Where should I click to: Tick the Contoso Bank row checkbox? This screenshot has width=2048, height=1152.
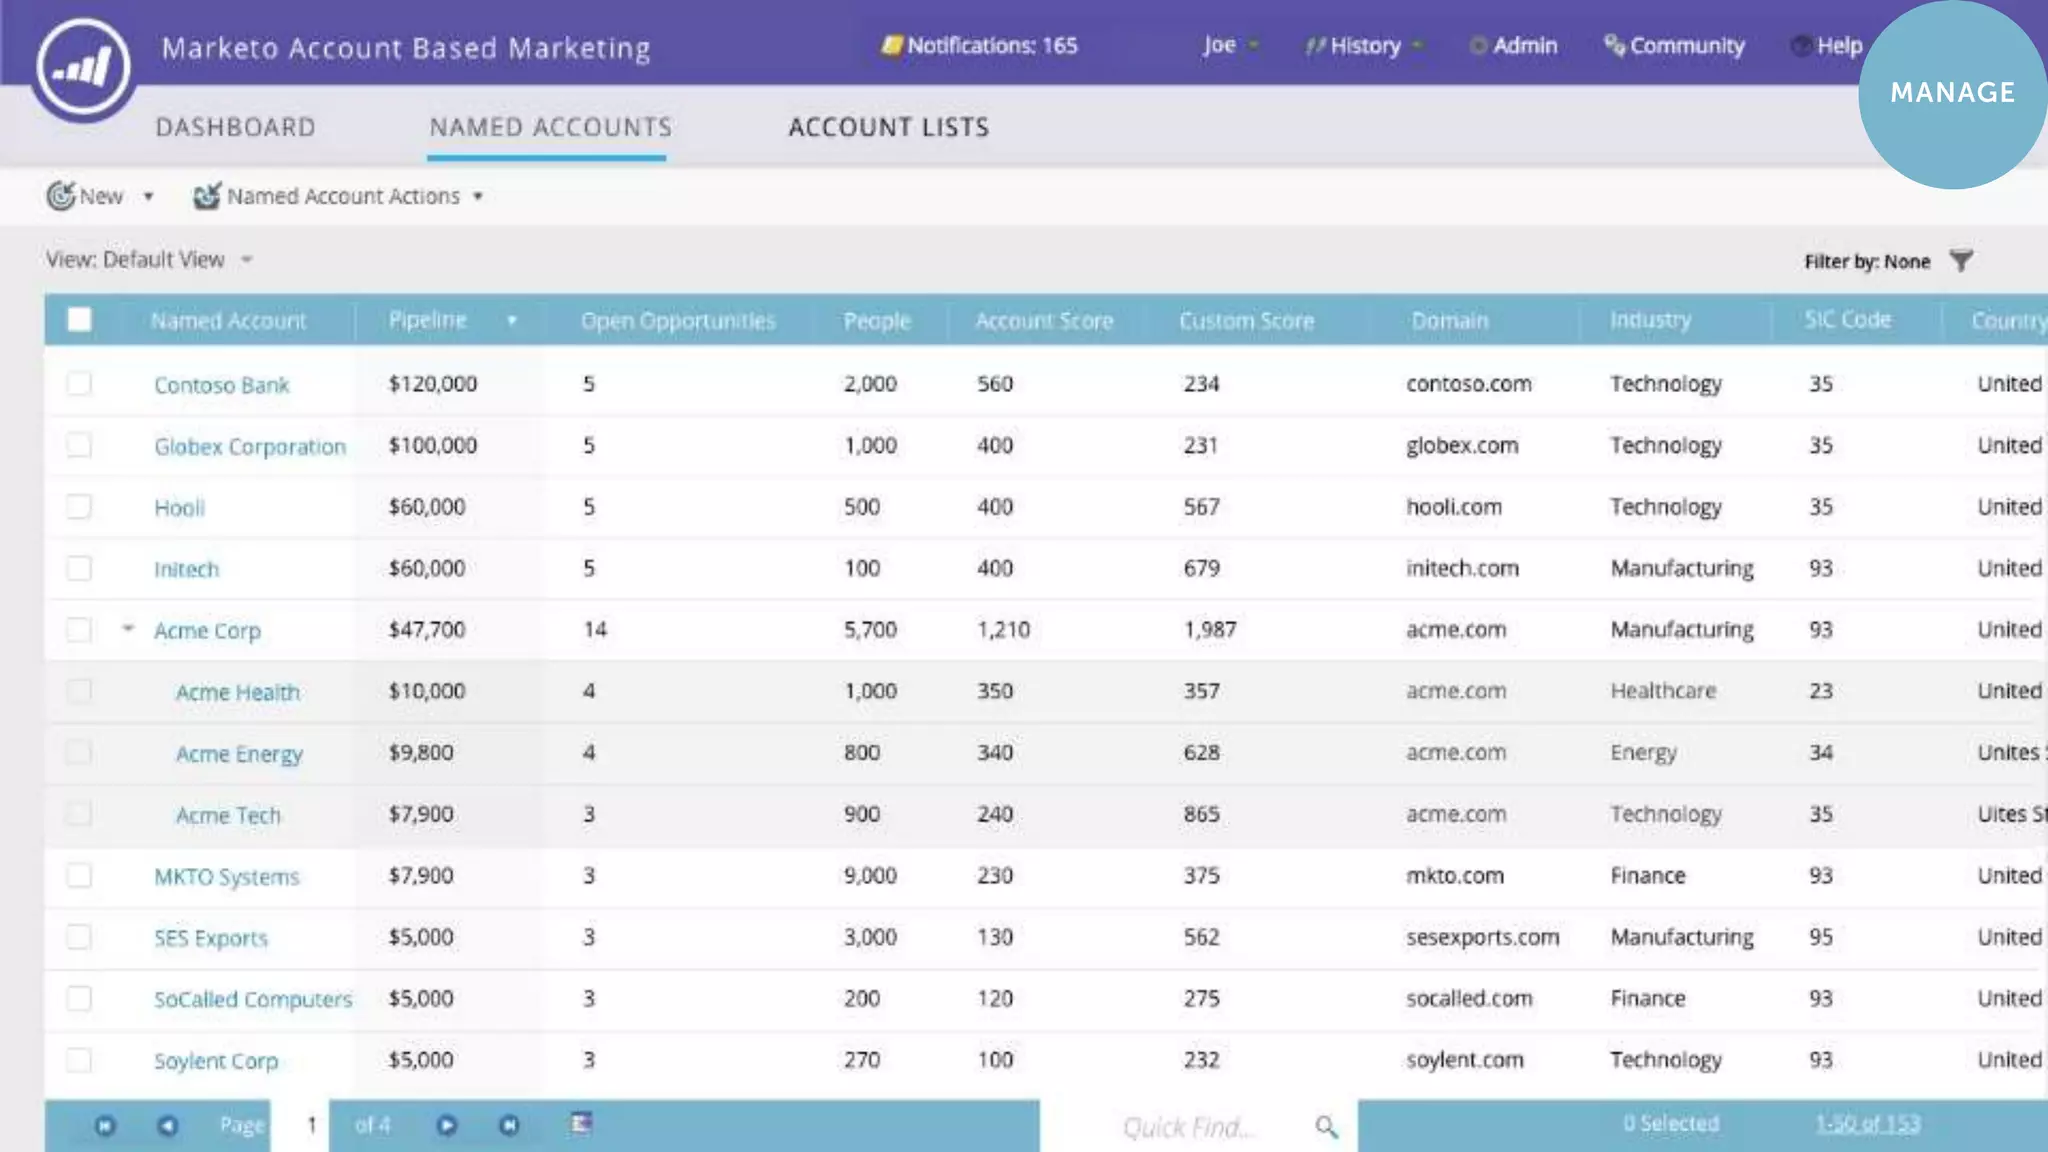(x=79, y=384)
